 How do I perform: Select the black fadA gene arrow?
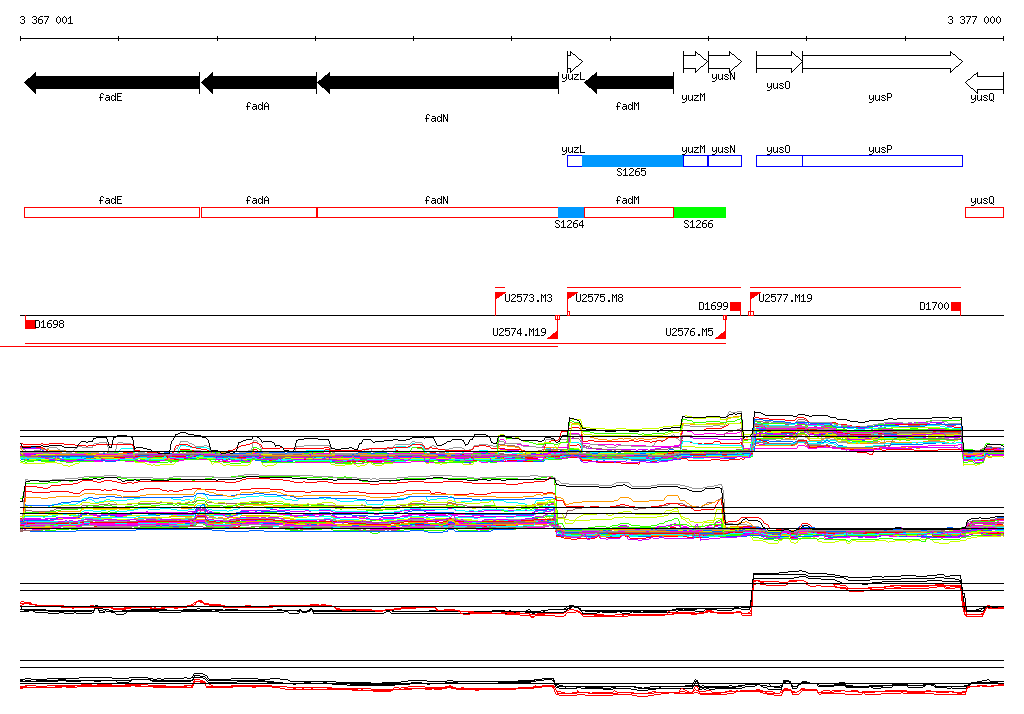click(259, 83)
